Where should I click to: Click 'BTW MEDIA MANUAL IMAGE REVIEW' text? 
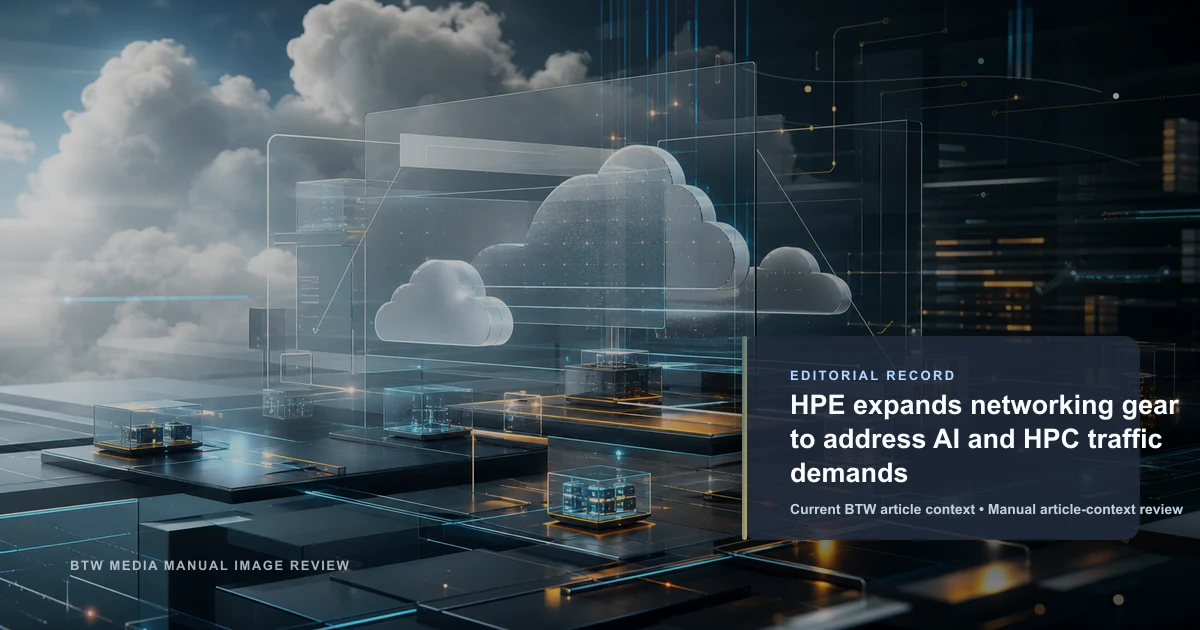click(x=210, y=566)
